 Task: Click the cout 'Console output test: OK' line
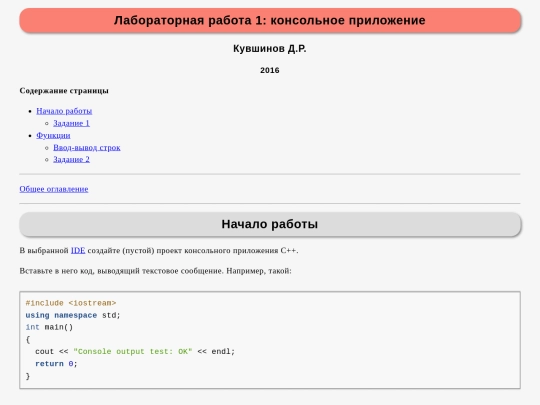pos(135,352)
